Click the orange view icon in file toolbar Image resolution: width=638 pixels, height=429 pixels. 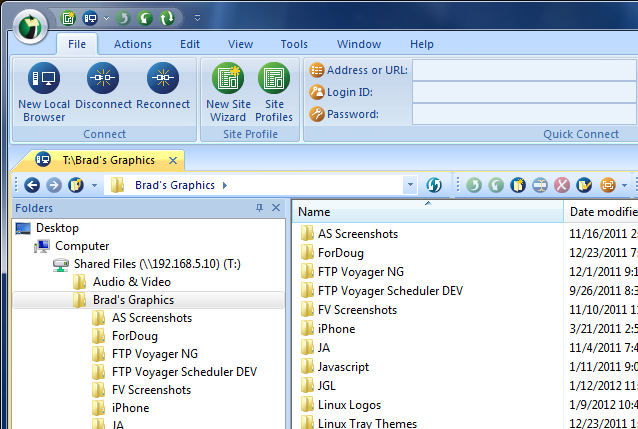click(x=607, y=185)
